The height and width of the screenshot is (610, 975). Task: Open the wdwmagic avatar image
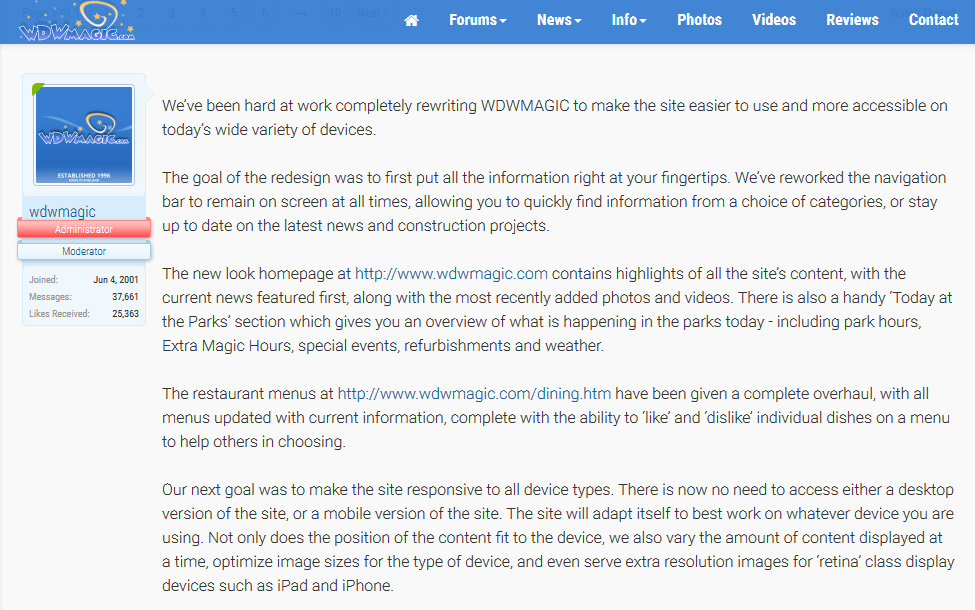point(84,135)
